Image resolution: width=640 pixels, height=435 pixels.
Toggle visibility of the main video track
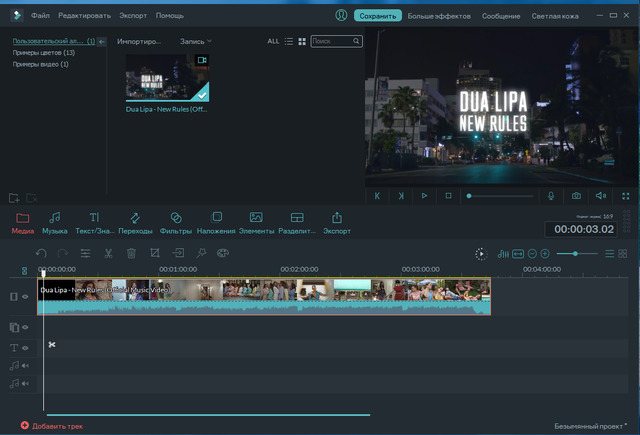point(25,296)
